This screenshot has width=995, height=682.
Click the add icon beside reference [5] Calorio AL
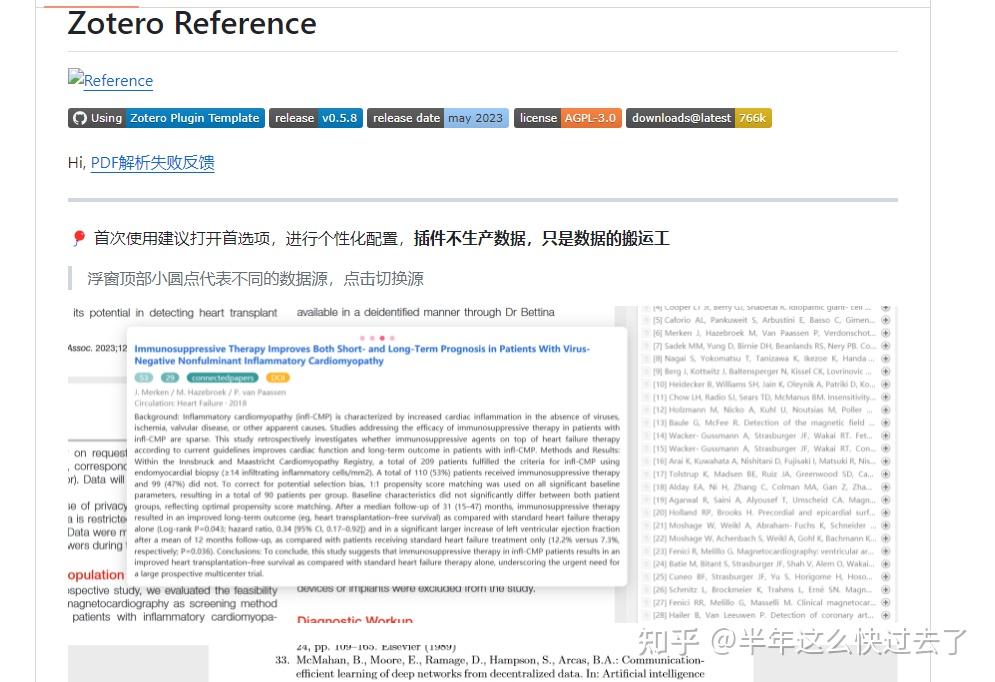point(886,320)
